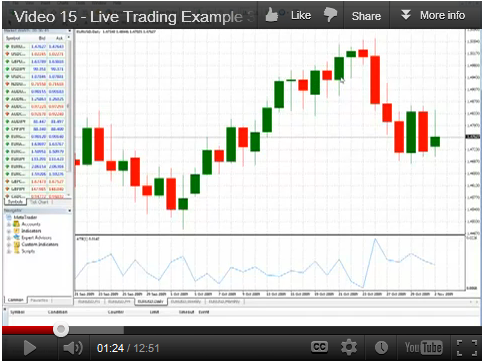Select the CHFJPY symbol name
484x363 pixels.
coord(18,129)
